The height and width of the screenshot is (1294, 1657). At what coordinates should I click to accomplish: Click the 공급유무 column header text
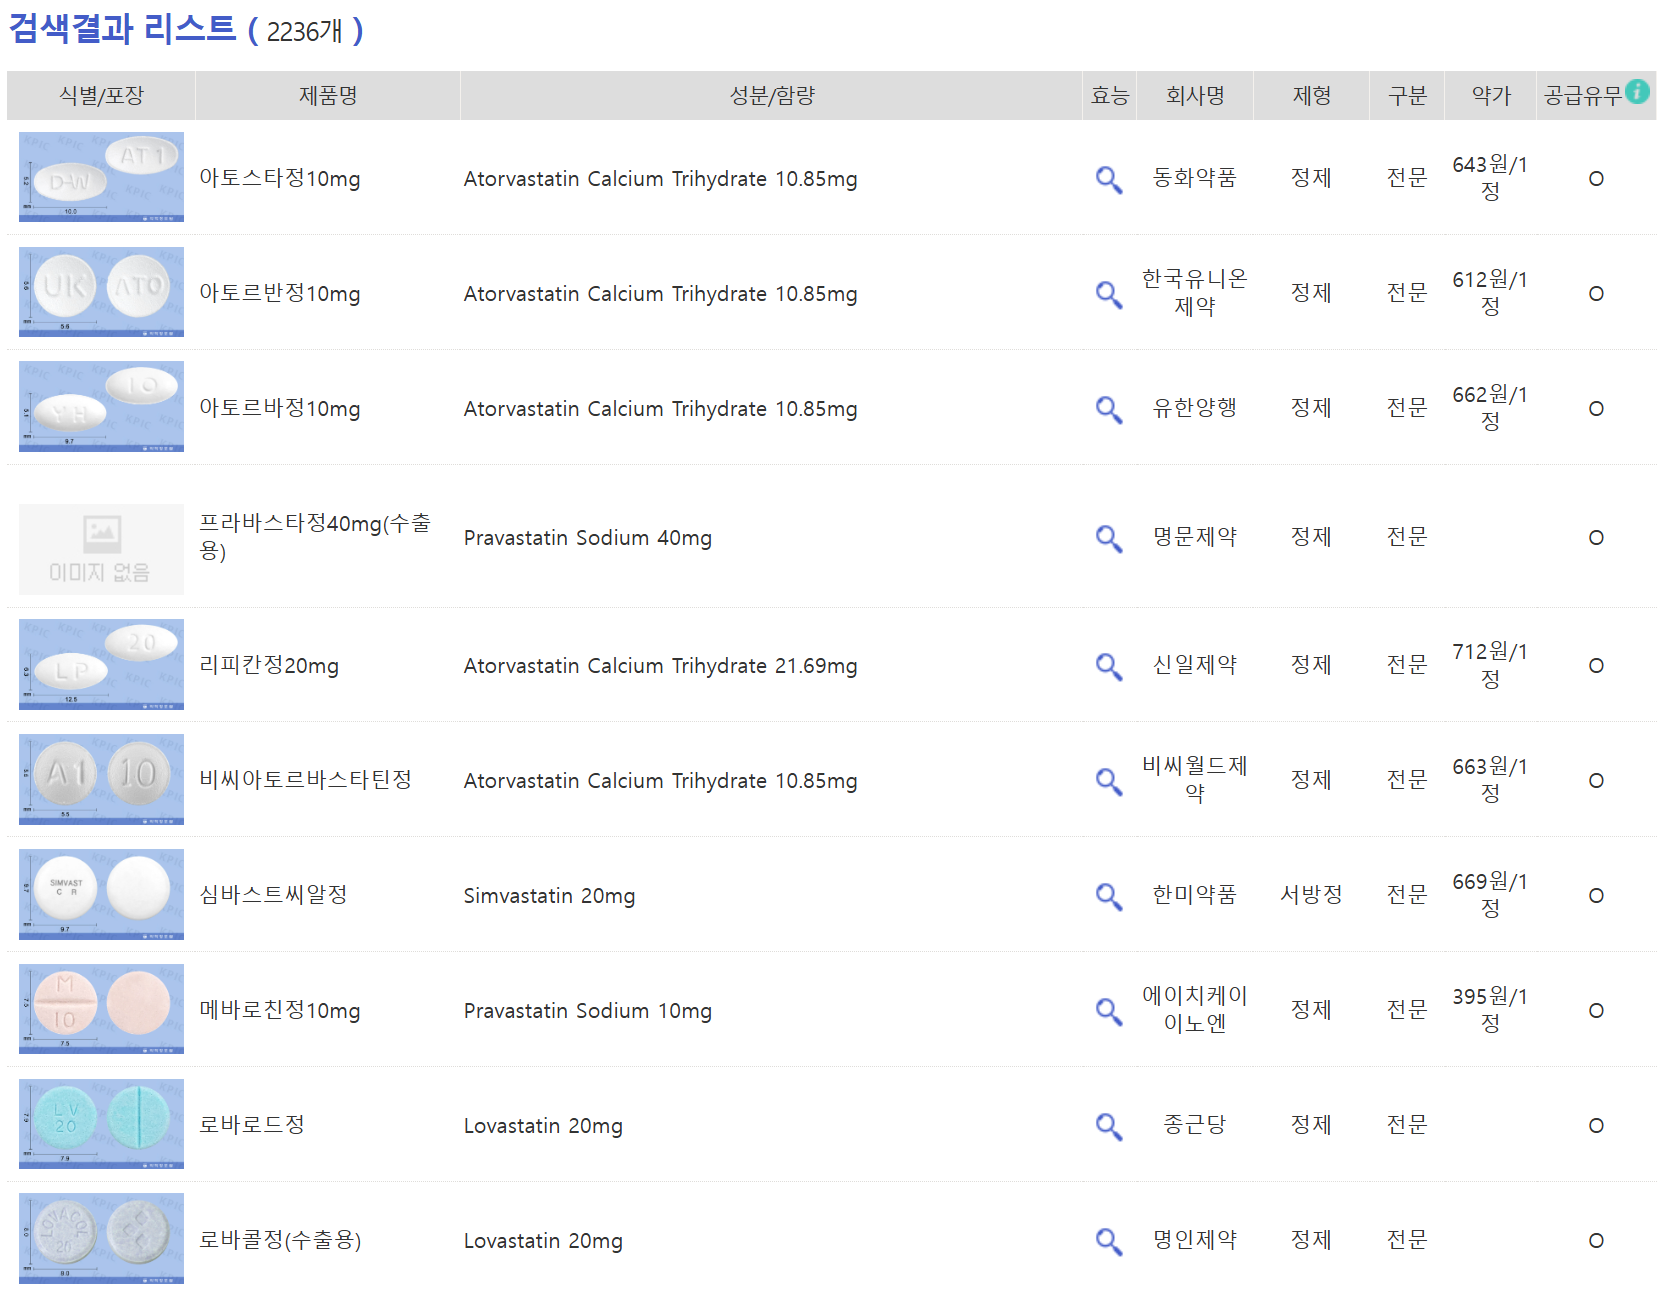1583,96
